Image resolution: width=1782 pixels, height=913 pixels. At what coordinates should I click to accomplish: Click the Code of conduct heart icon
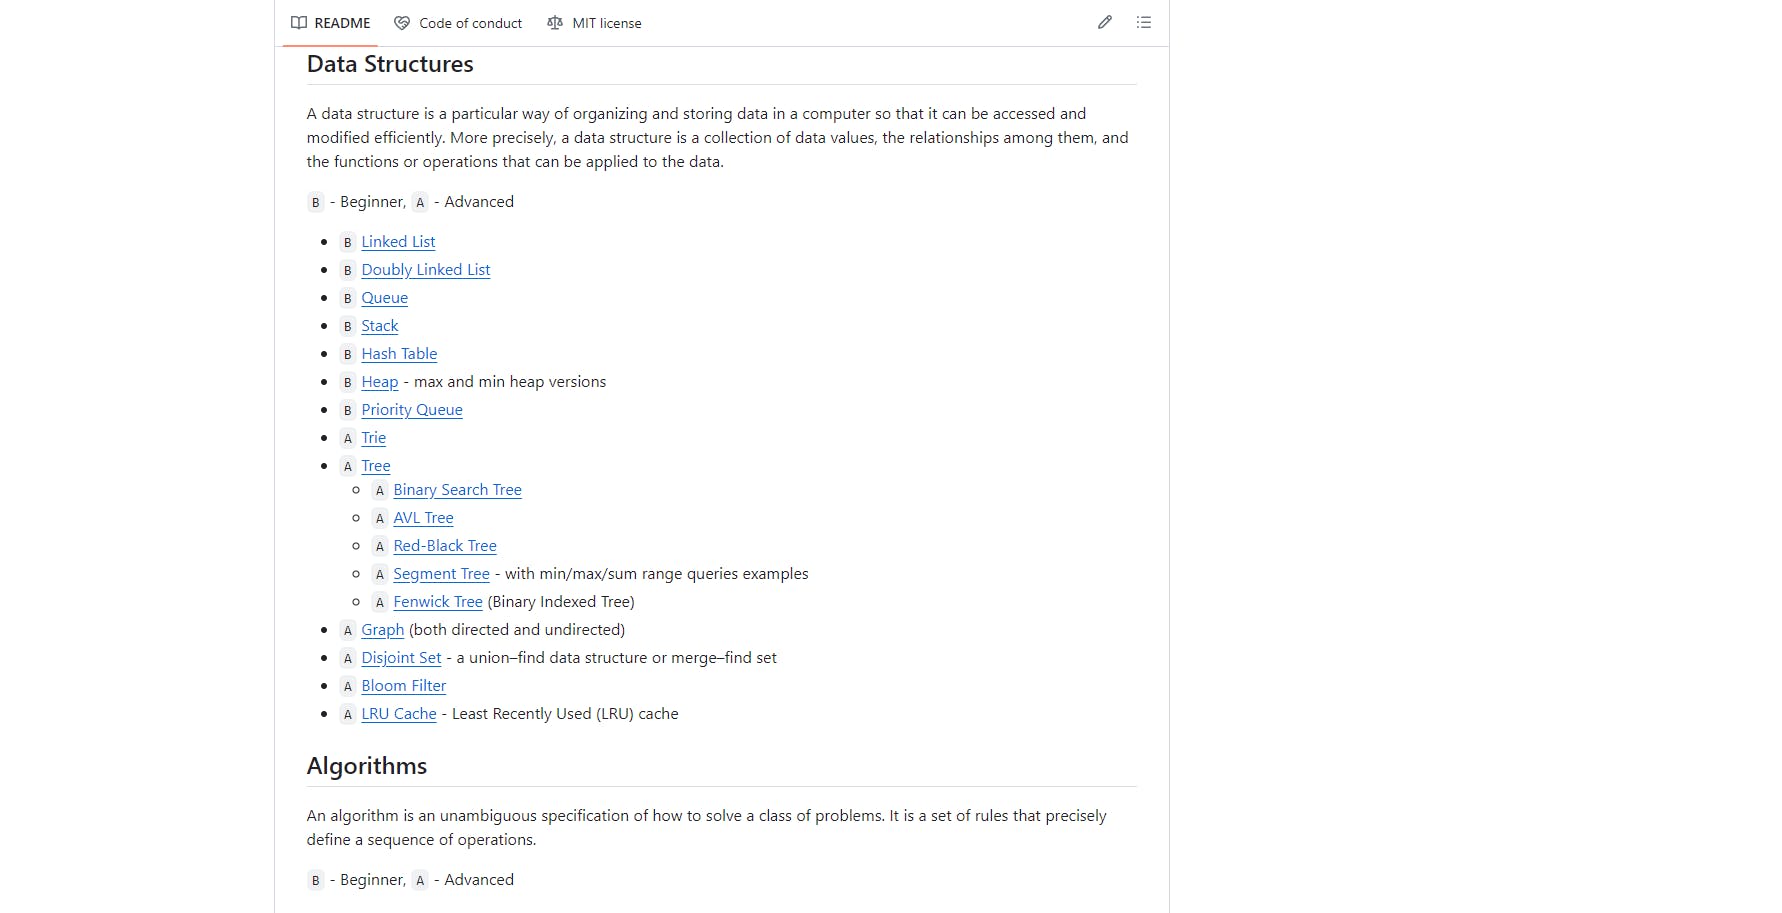[402, 23]
